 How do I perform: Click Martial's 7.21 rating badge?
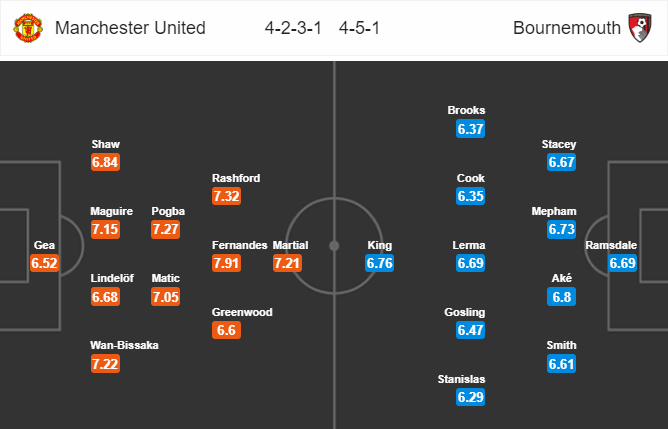point(289,263)
